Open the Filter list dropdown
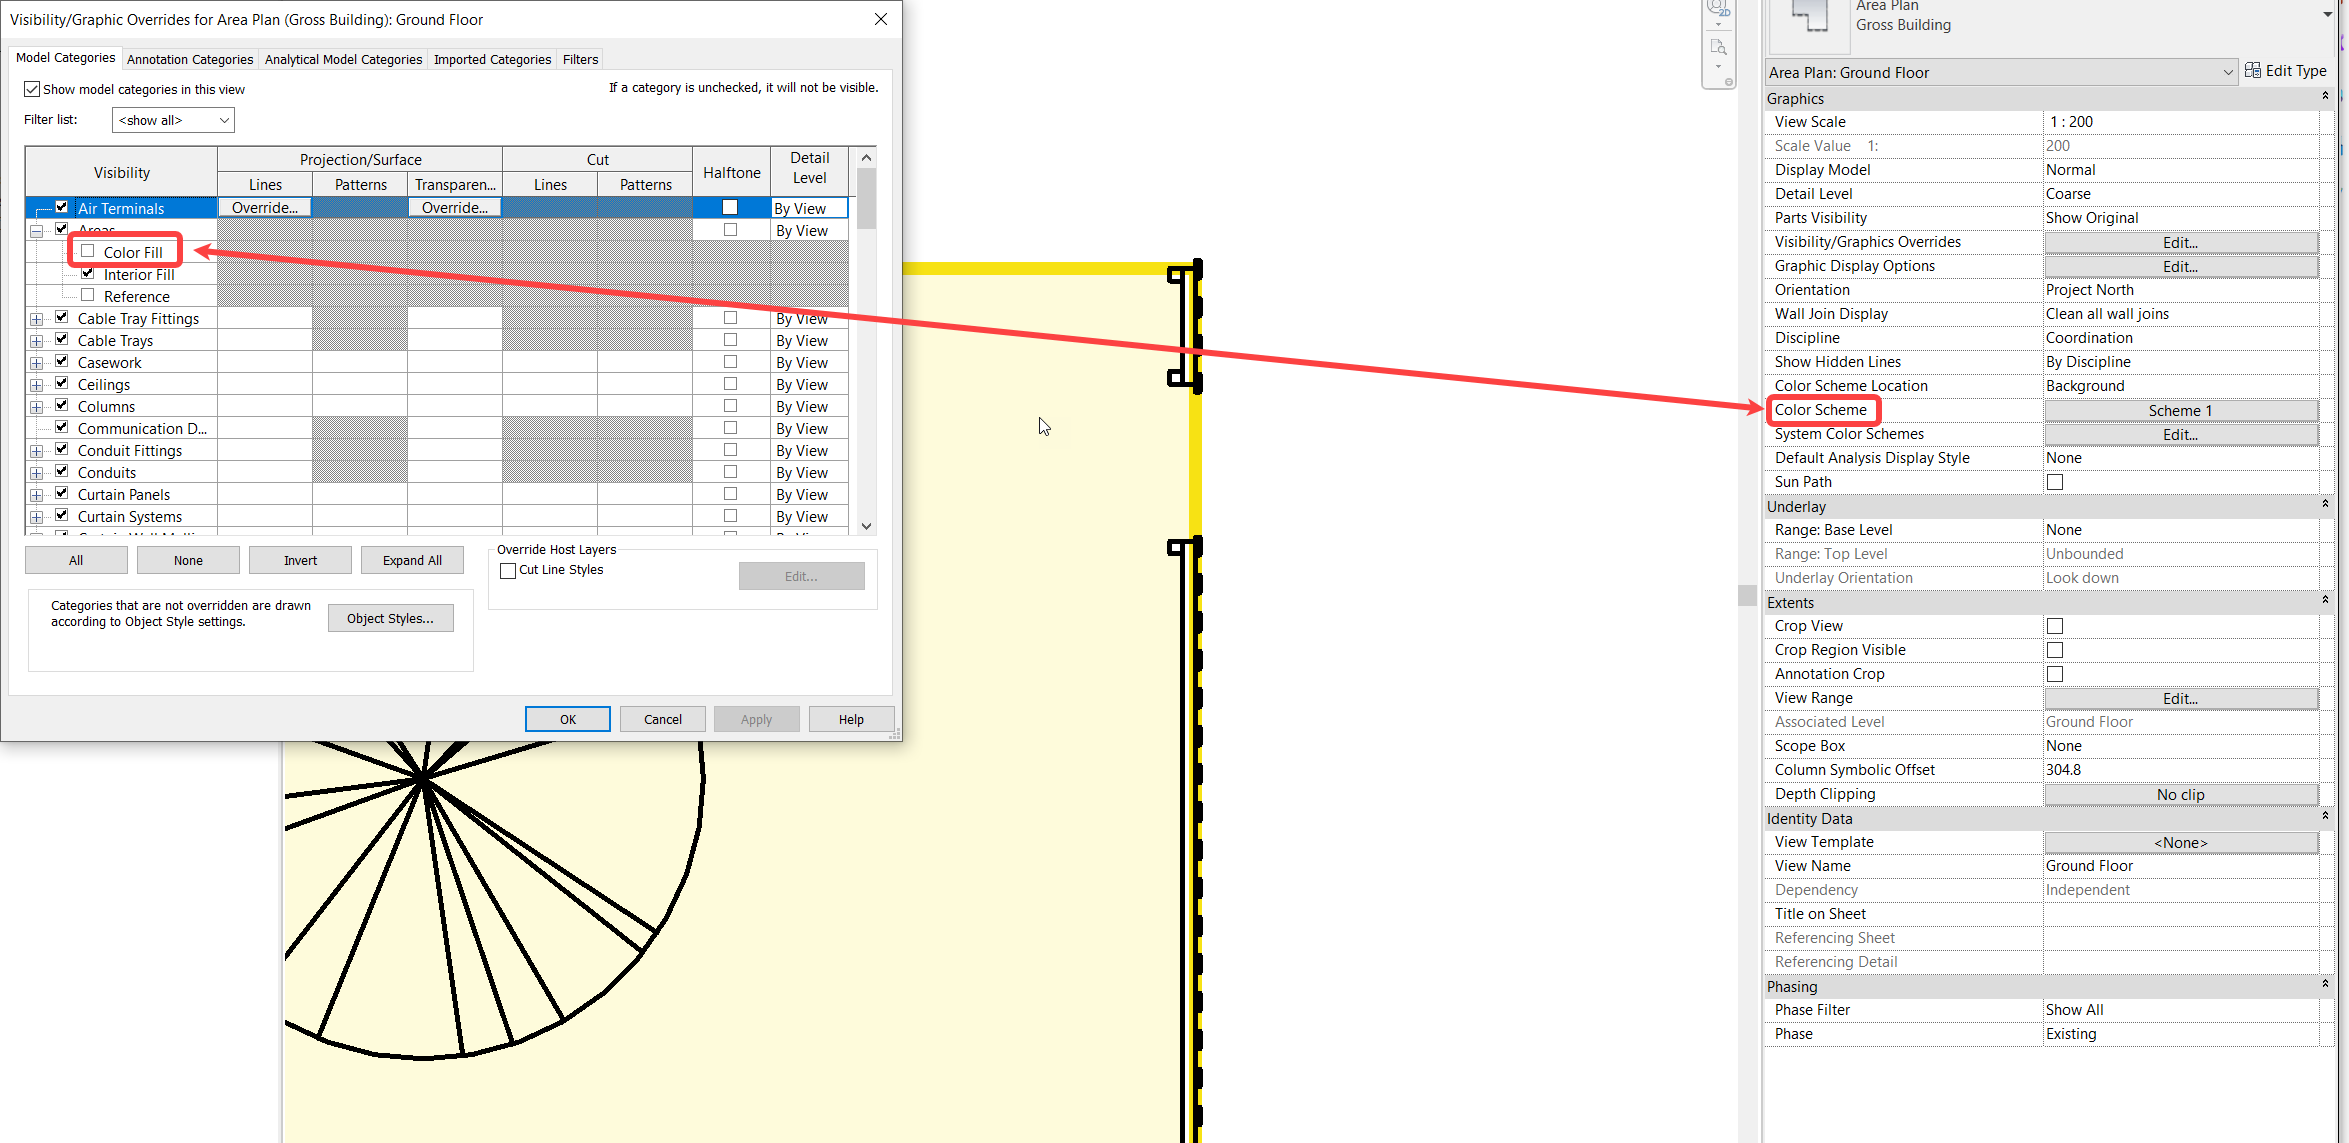The image size is (2349, 1143). click(x=226, y=119)
